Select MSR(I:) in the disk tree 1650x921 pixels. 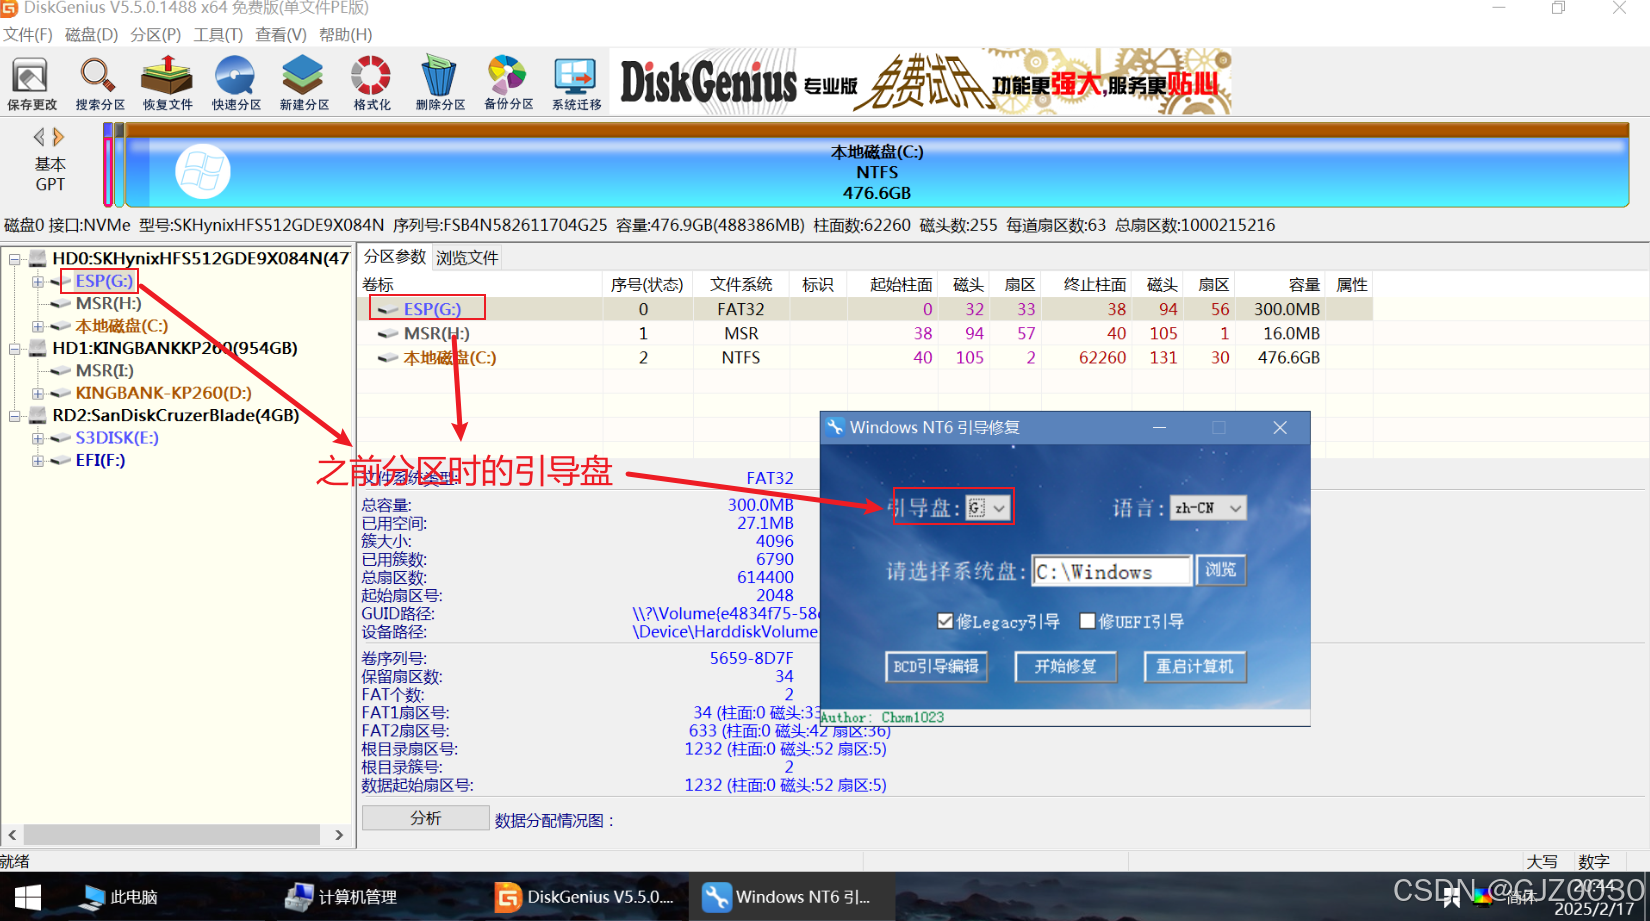[104, 371]
